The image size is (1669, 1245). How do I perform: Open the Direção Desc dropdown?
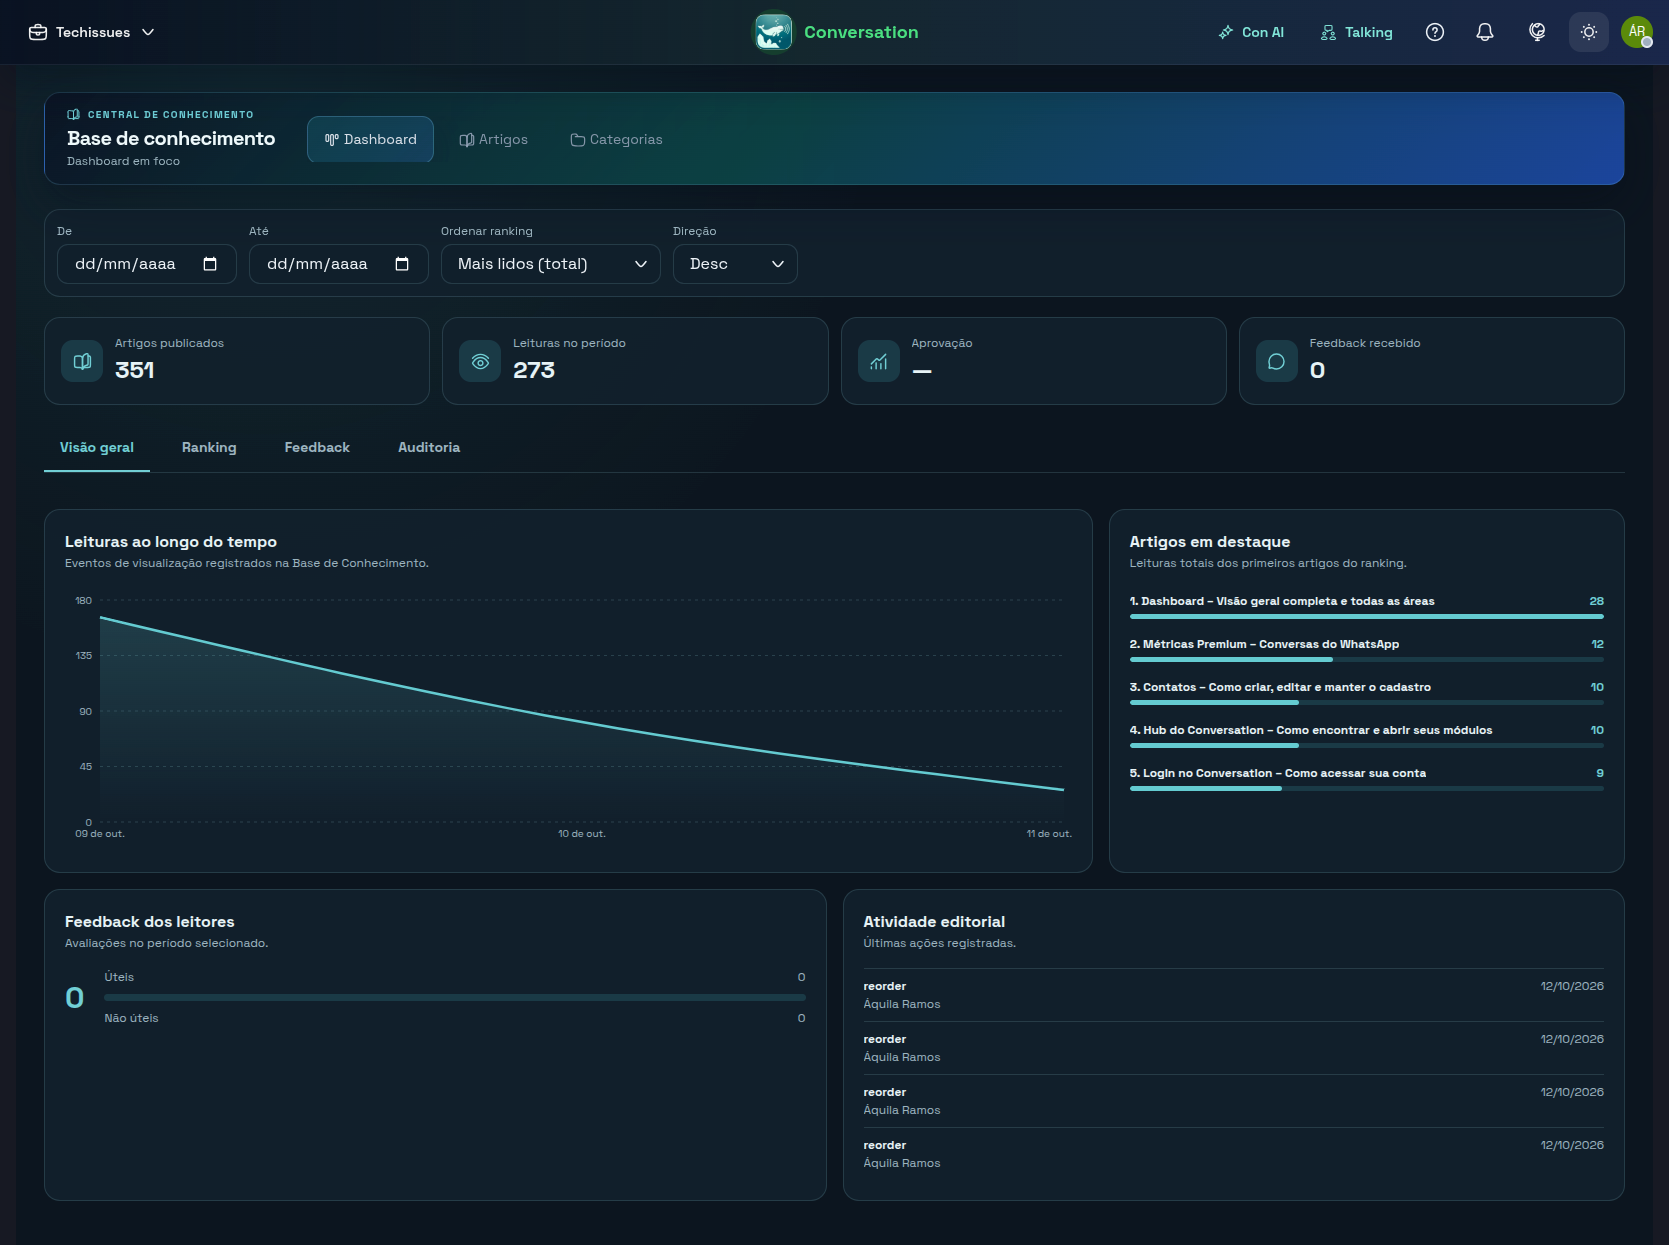tap(735, 264)
